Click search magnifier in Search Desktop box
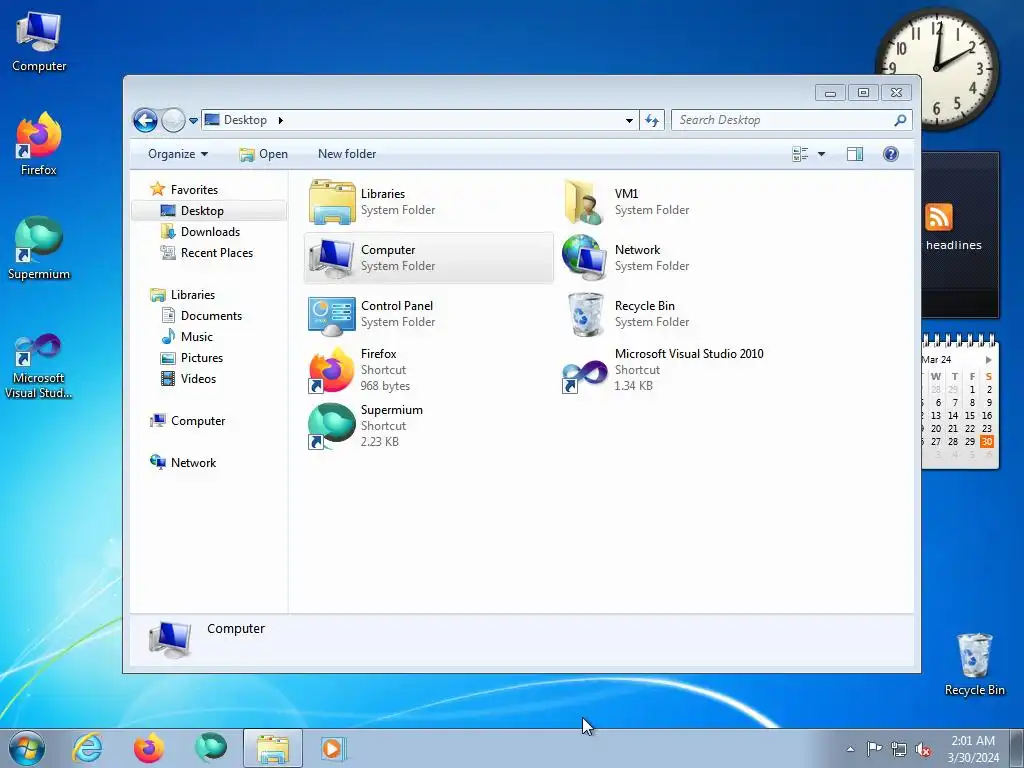1024x768 pixels. coord(900,120)
